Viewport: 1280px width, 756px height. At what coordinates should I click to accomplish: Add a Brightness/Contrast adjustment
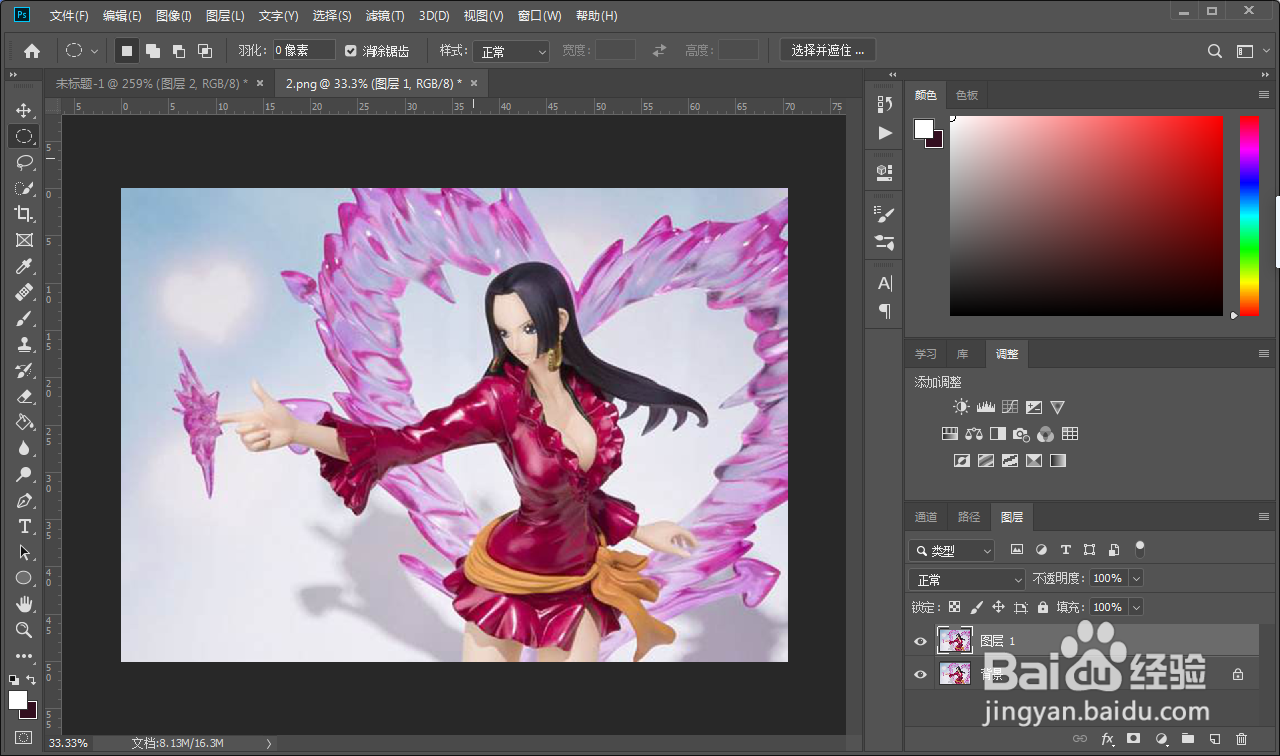[x=961, y=407]
